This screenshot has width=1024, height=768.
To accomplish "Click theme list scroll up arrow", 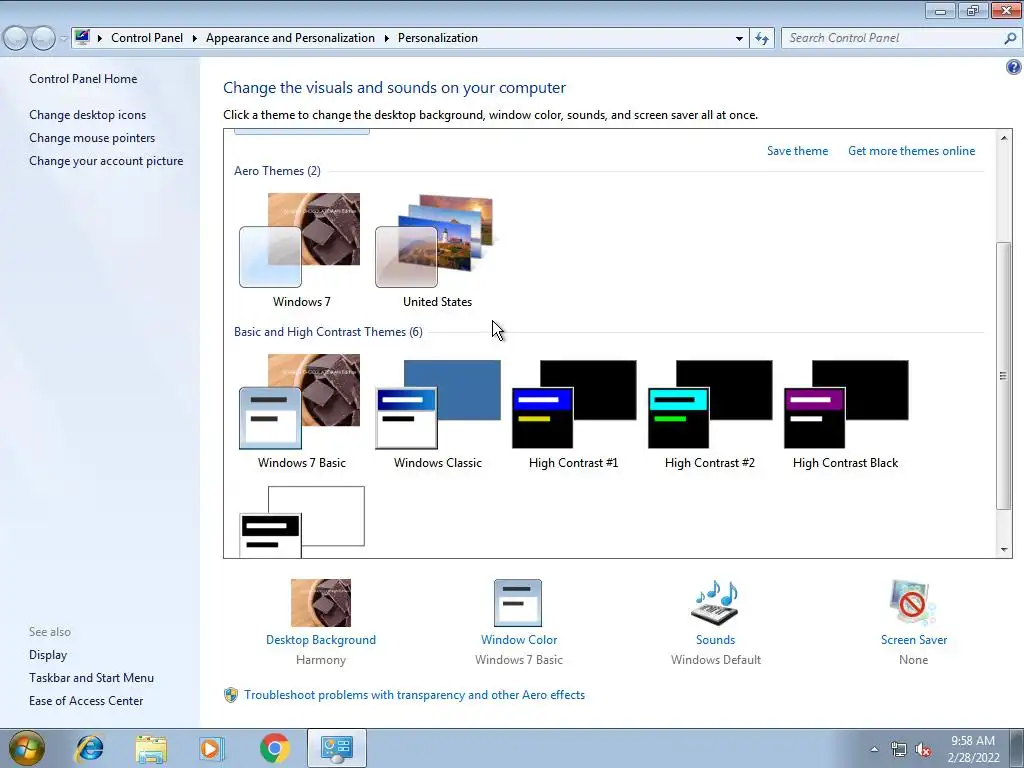I will pyautogui.click(x=1004, y=137).
